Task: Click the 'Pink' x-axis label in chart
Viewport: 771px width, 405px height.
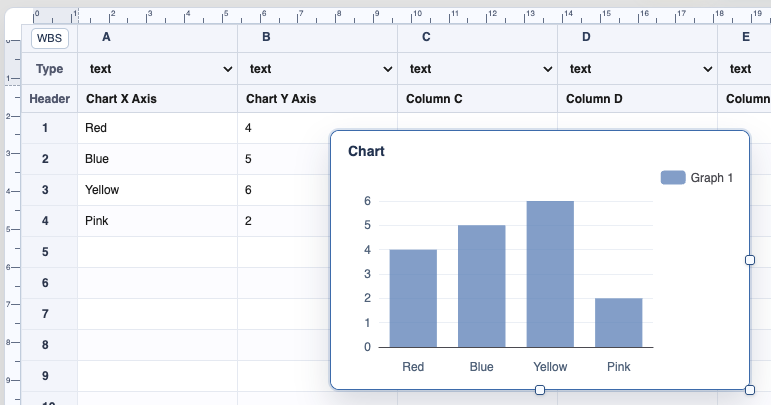Action: 619,367
